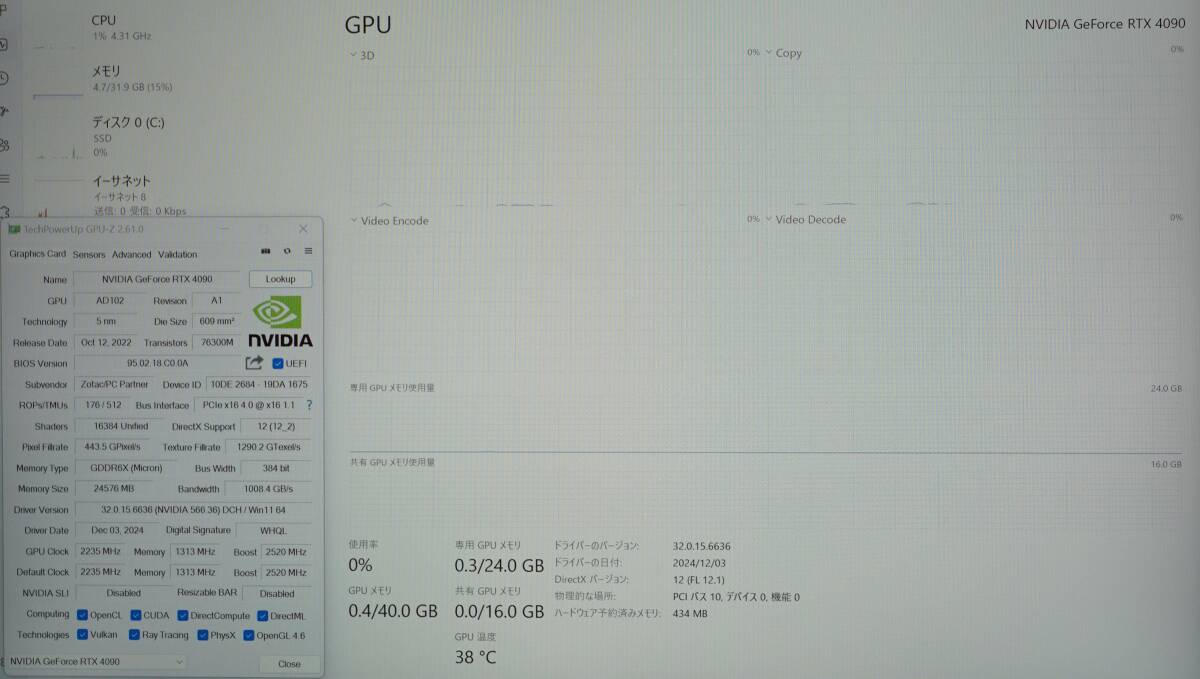Click GPU-Z title bar app icon

pyautogui.click(x=15, y=229)
